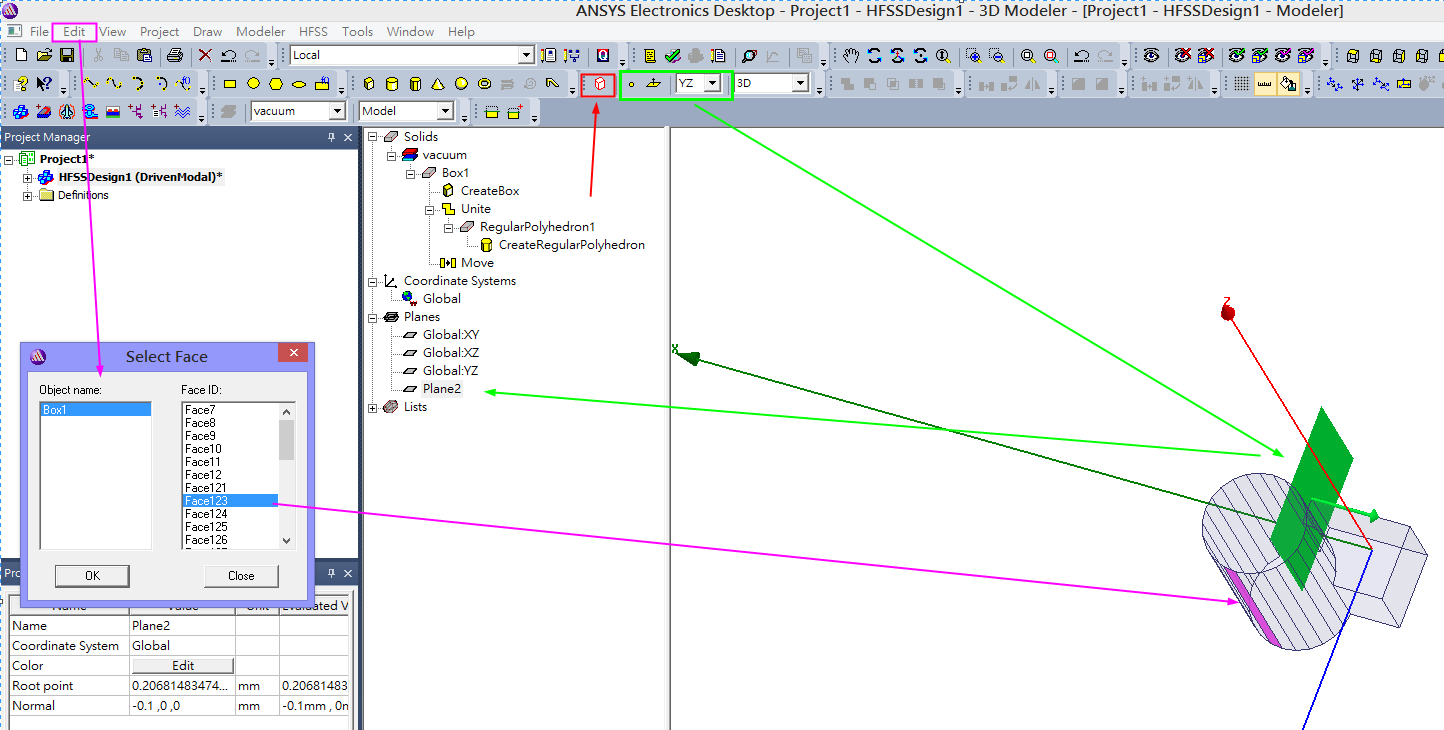This screenshot has width=1444, height=730.
Task: Click OK in Select Face dialog
Action: [x=92, y=576]
